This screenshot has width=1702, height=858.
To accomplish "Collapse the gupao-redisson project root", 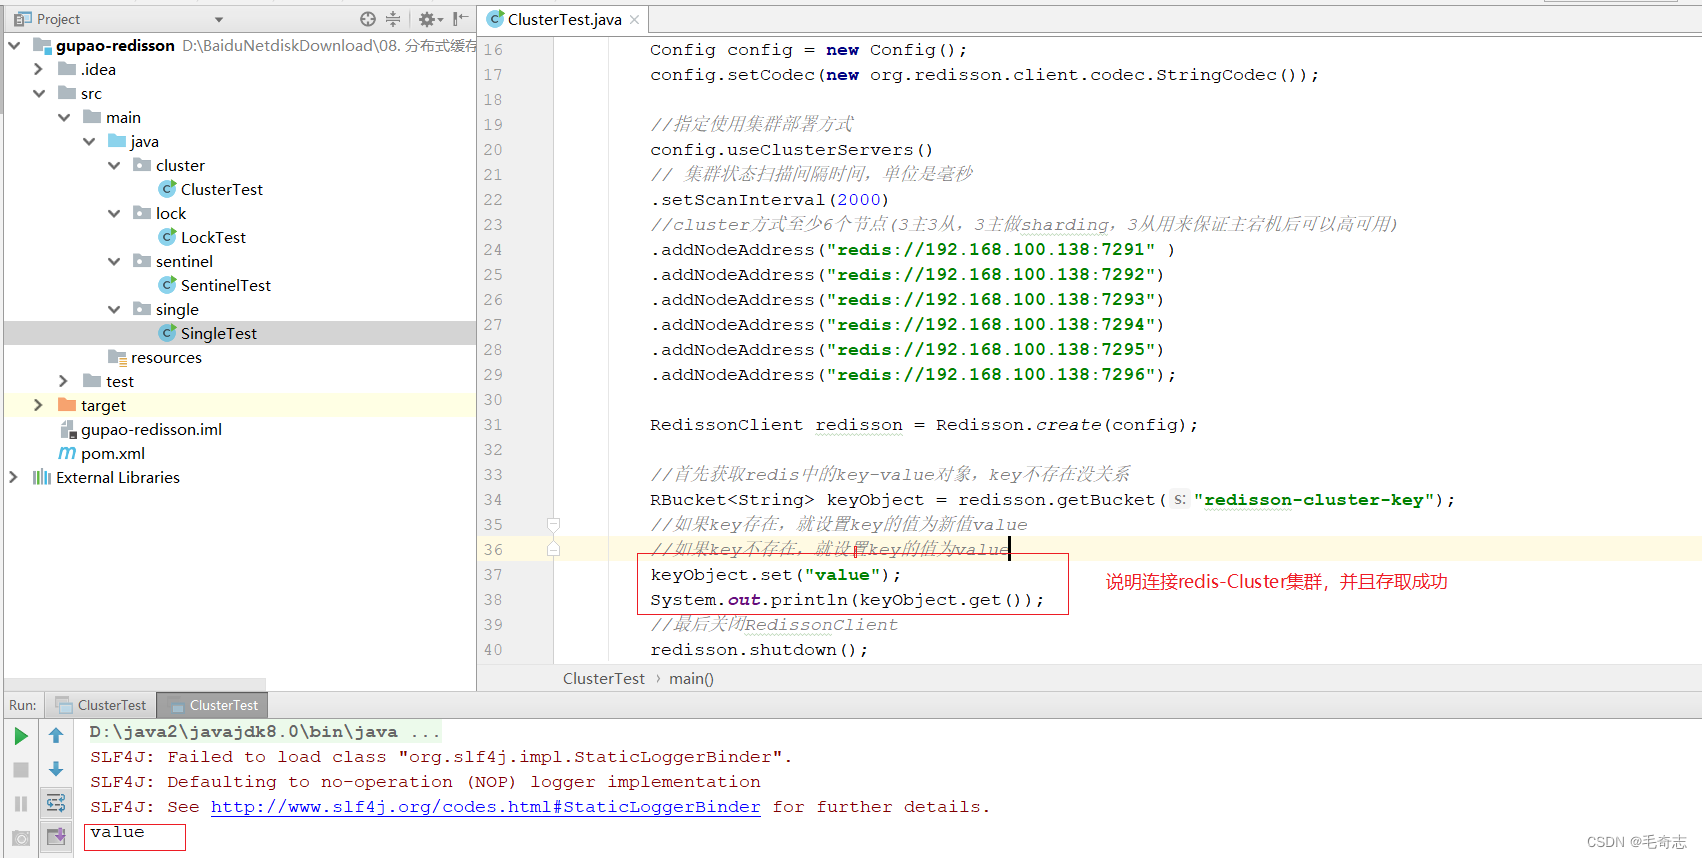I will coord(14,45).
